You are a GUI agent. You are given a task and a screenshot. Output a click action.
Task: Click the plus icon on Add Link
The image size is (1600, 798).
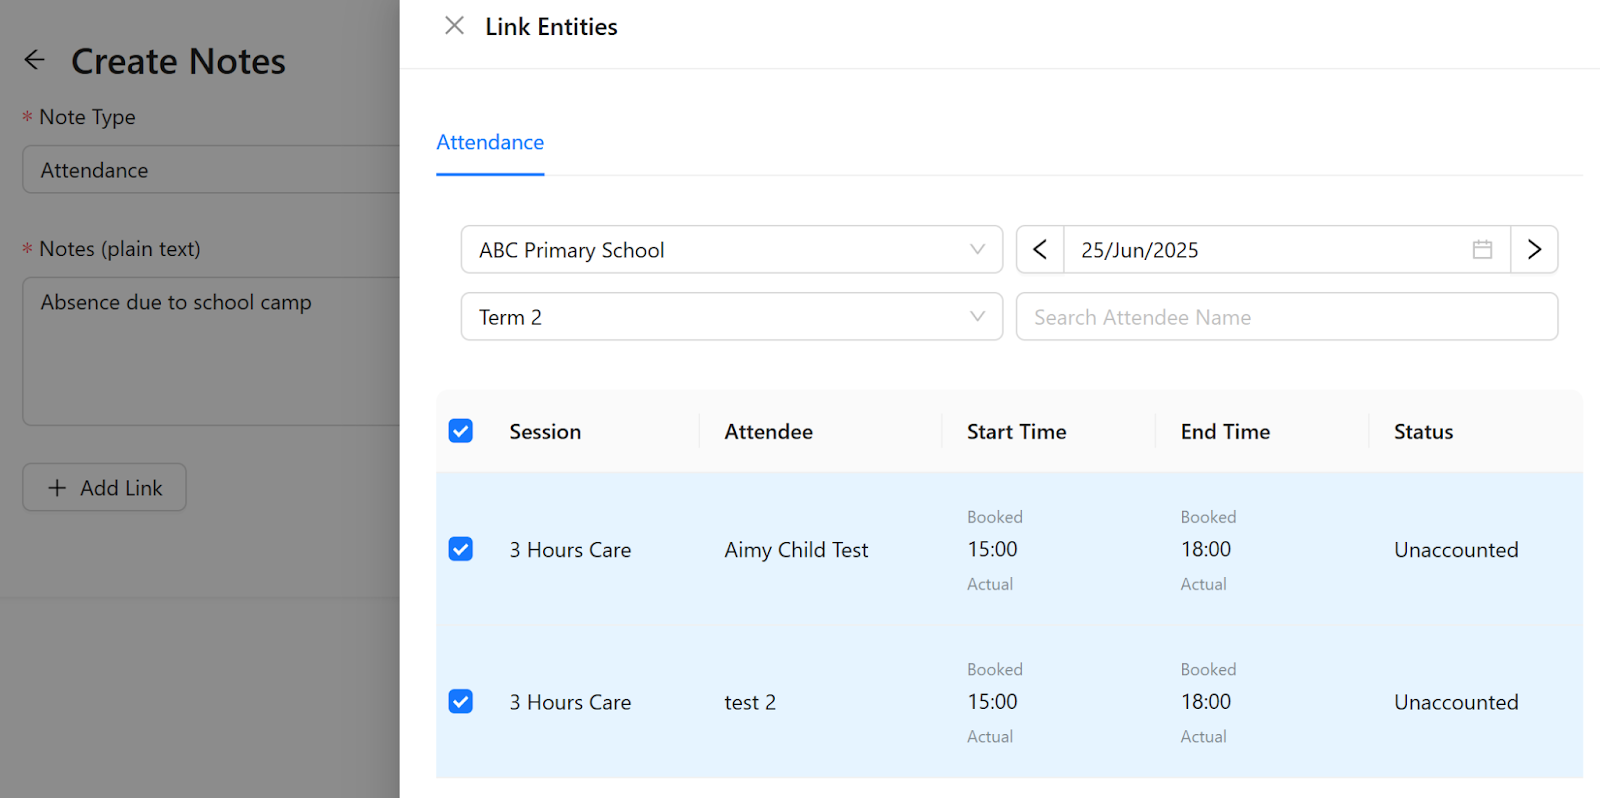tap(57, 488)
